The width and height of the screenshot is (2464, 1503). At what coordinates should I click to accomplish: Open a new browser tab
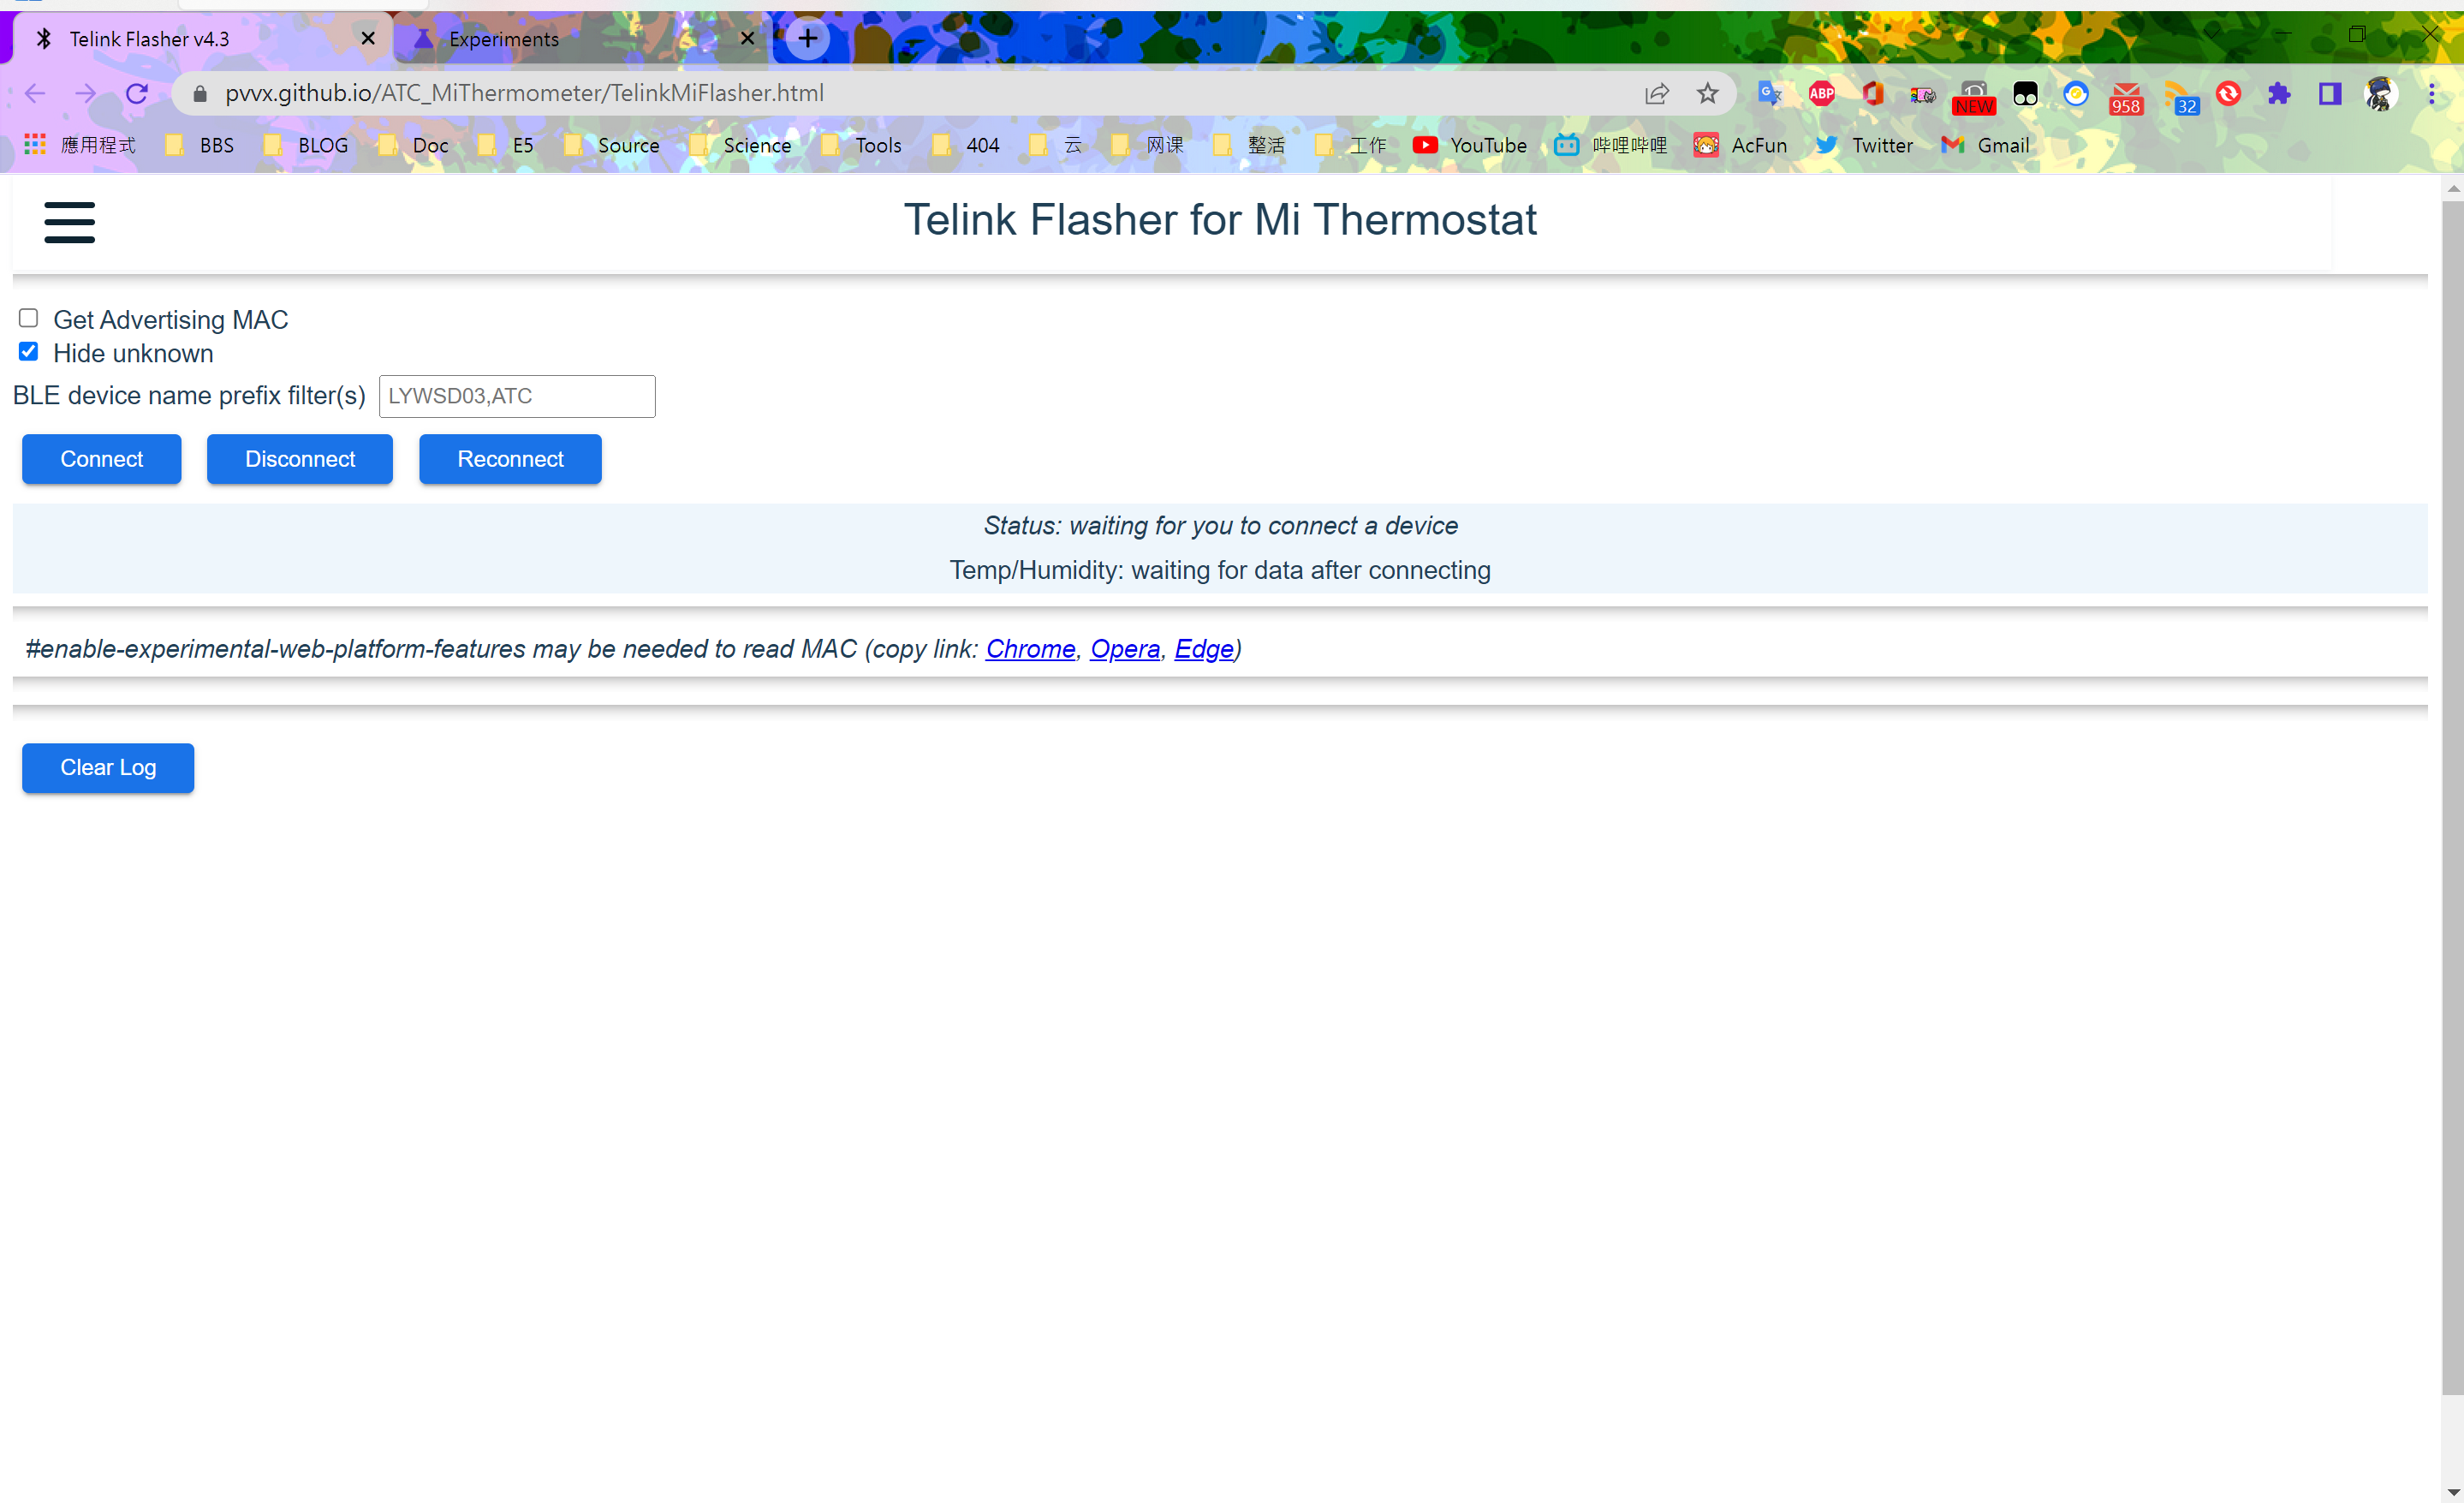tap(808, 39)
